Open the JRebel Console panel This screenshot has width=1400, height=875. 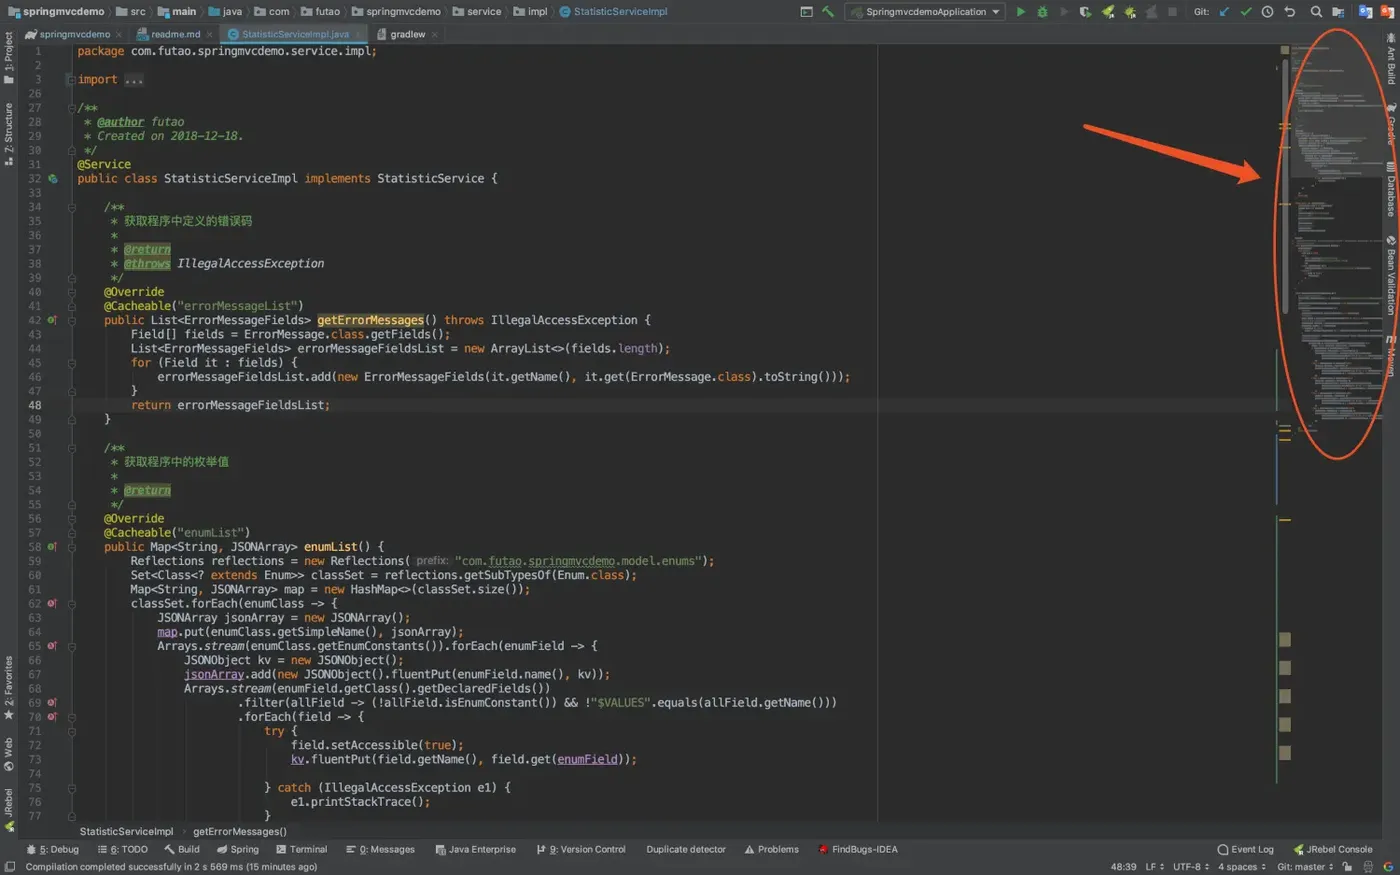pyautogui.click(x=1333, y=850)
